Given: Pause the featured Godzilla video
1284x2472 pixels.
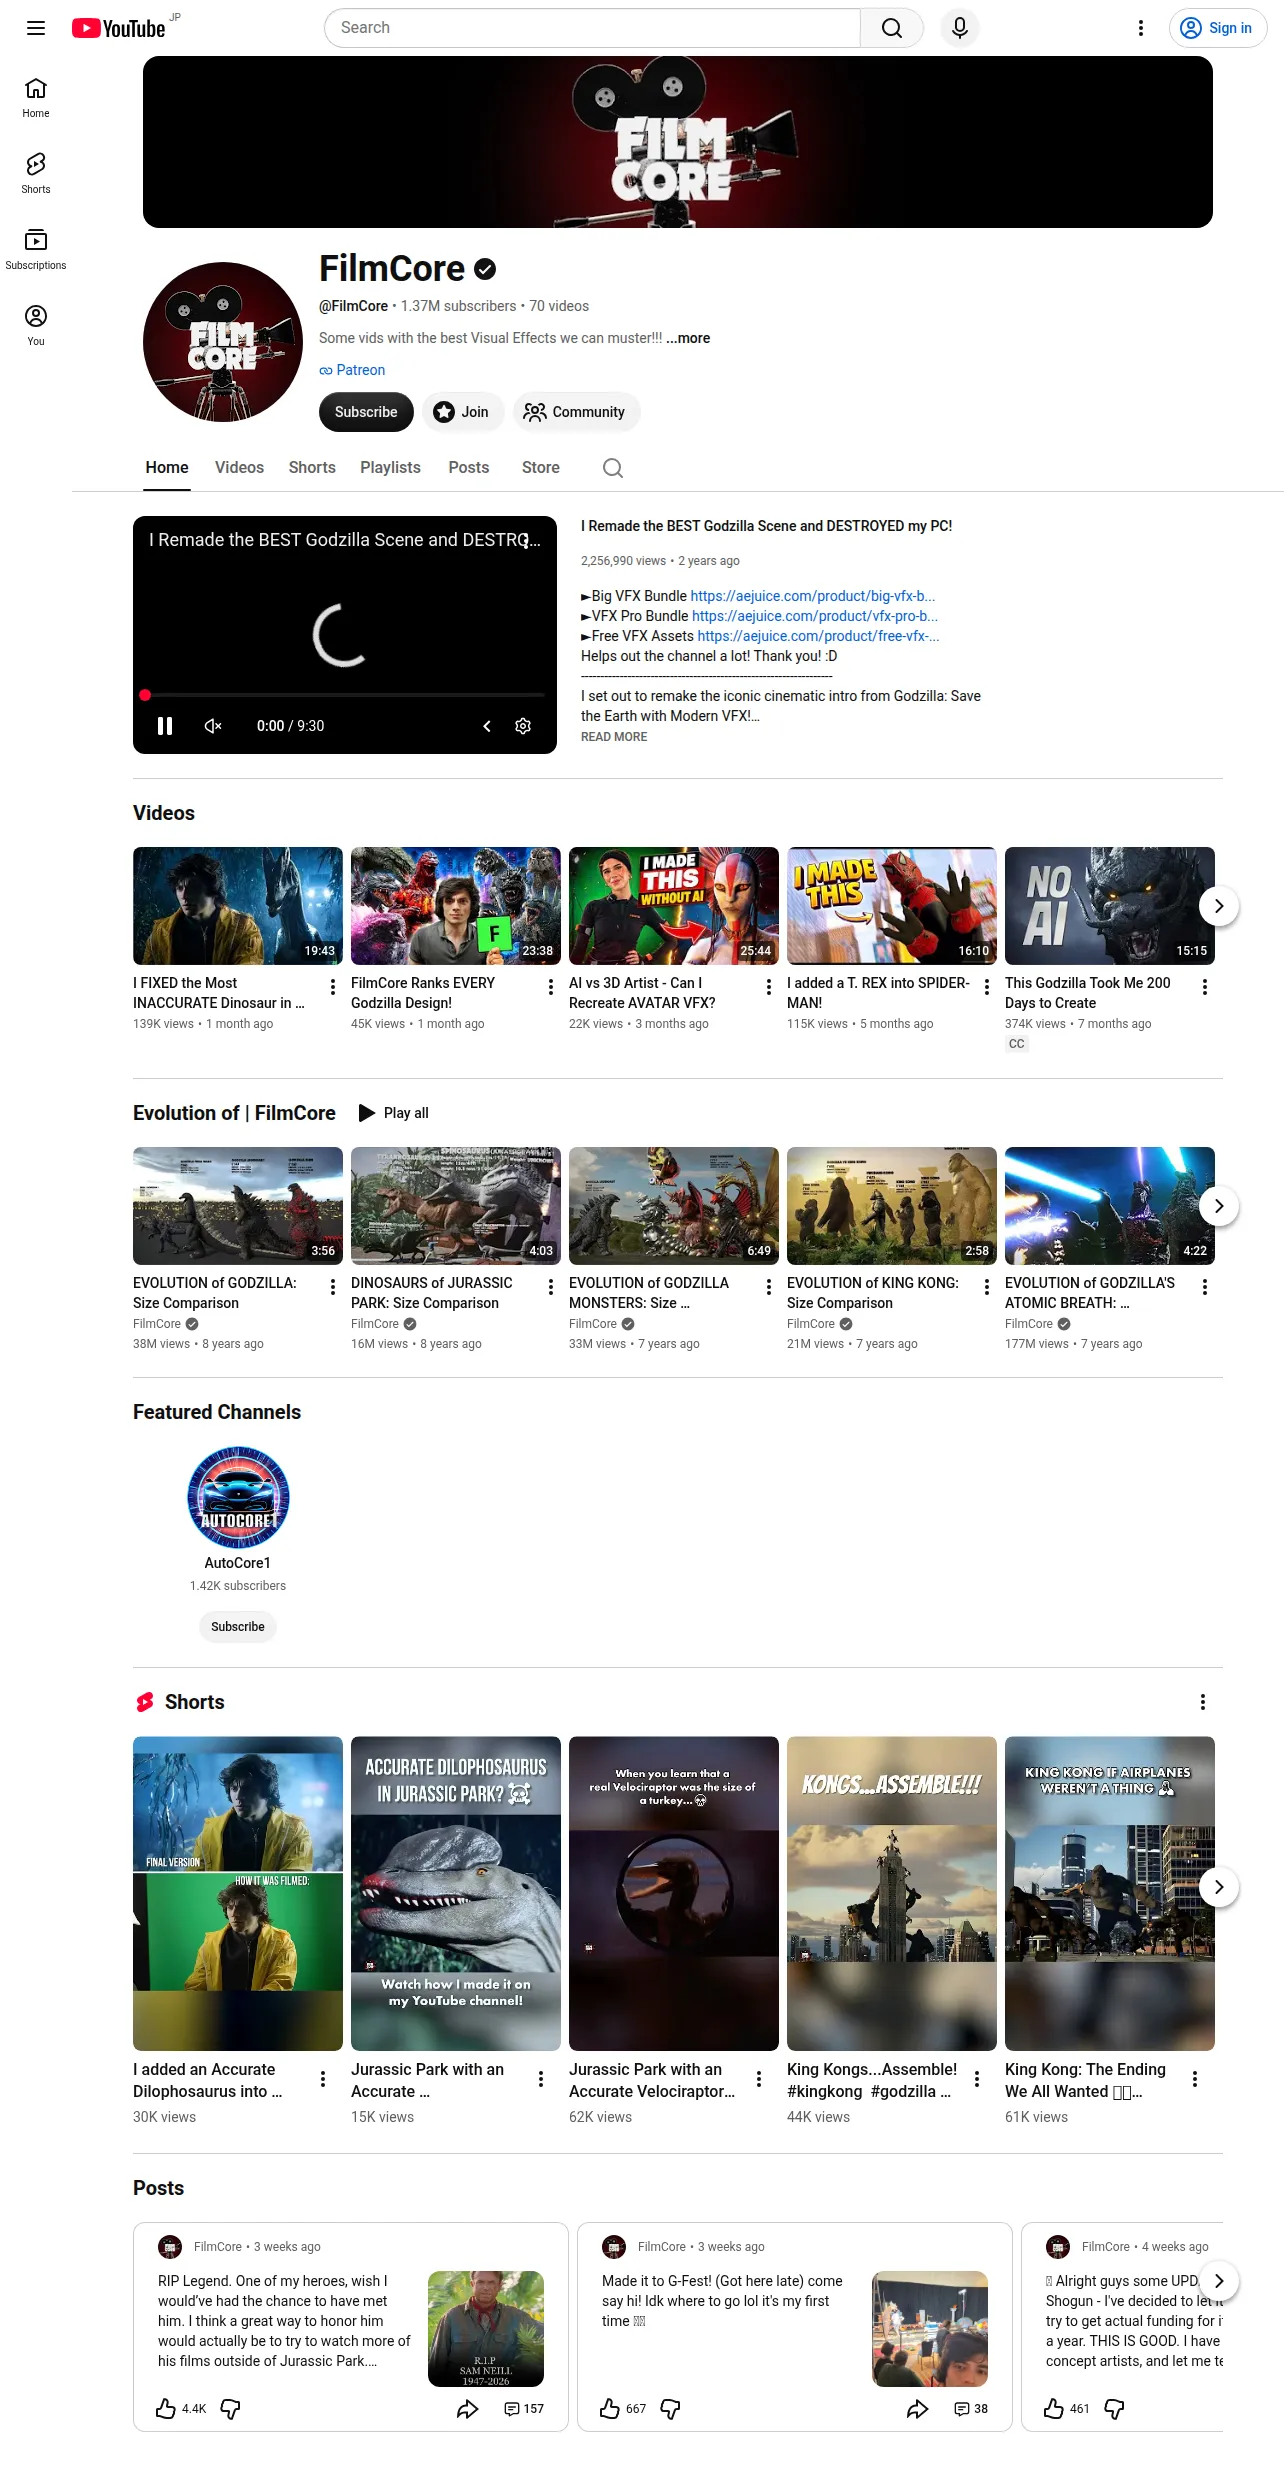Looking at the screenshot, I should point(165,726).
